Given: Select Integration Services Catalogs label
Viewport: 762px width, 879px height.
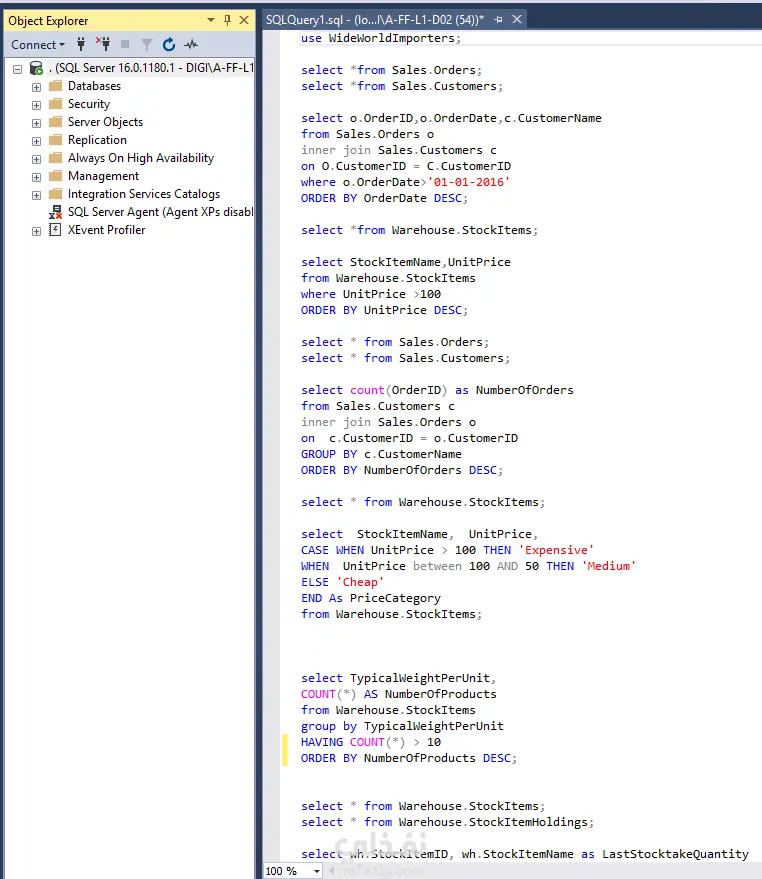Looking at the screenshot, I should click(x=144, y=193).
